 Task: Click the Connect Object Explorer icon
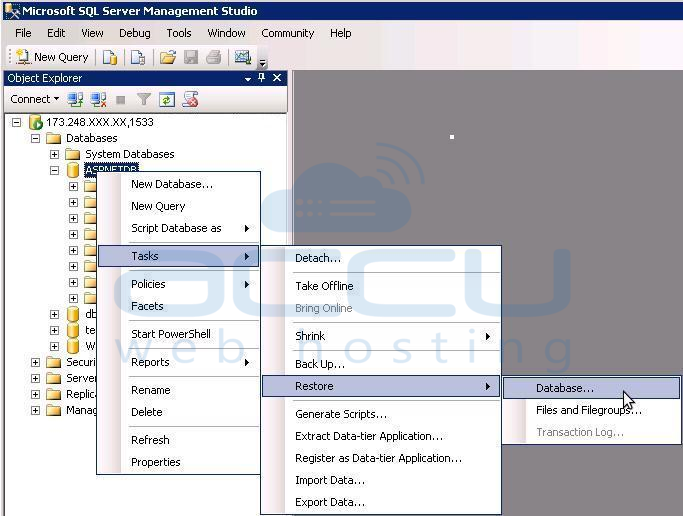tap(75, 100)
